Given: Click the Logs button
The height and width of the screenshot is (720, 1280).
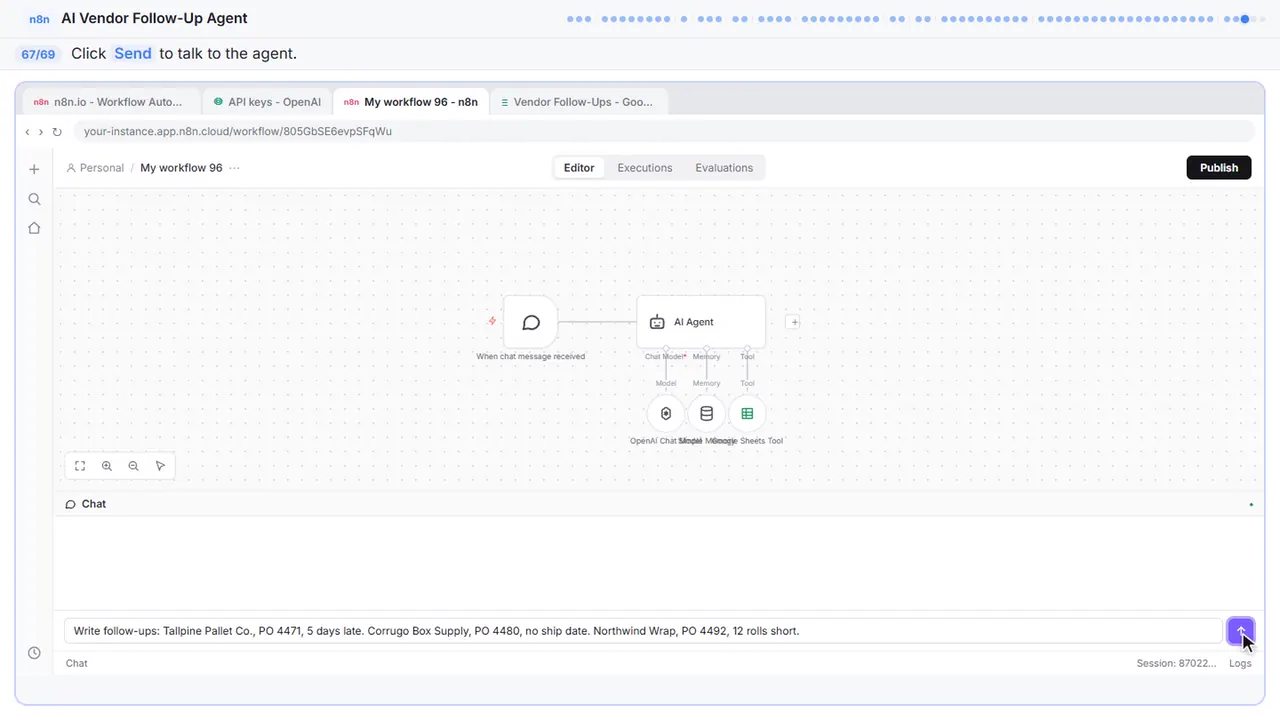Looking at the screenshot, I should click(1240, 663).
